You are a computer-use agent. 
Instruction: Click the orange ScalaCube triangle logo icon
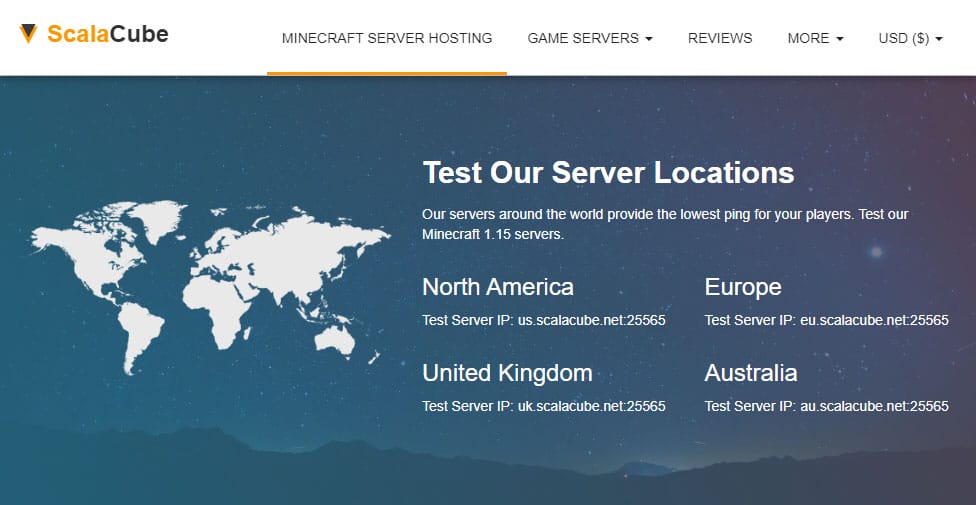tap(29, 34)
